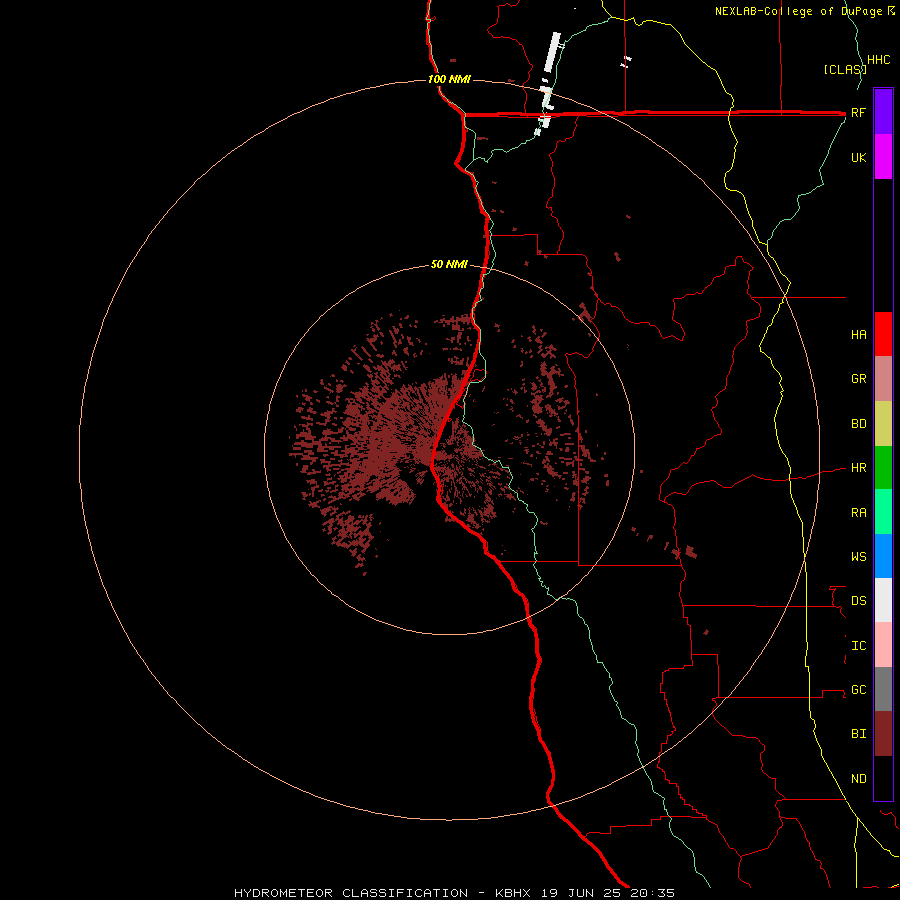
Task: Pick the dark green HR legend swatch
Action: [x=883, y=468]
